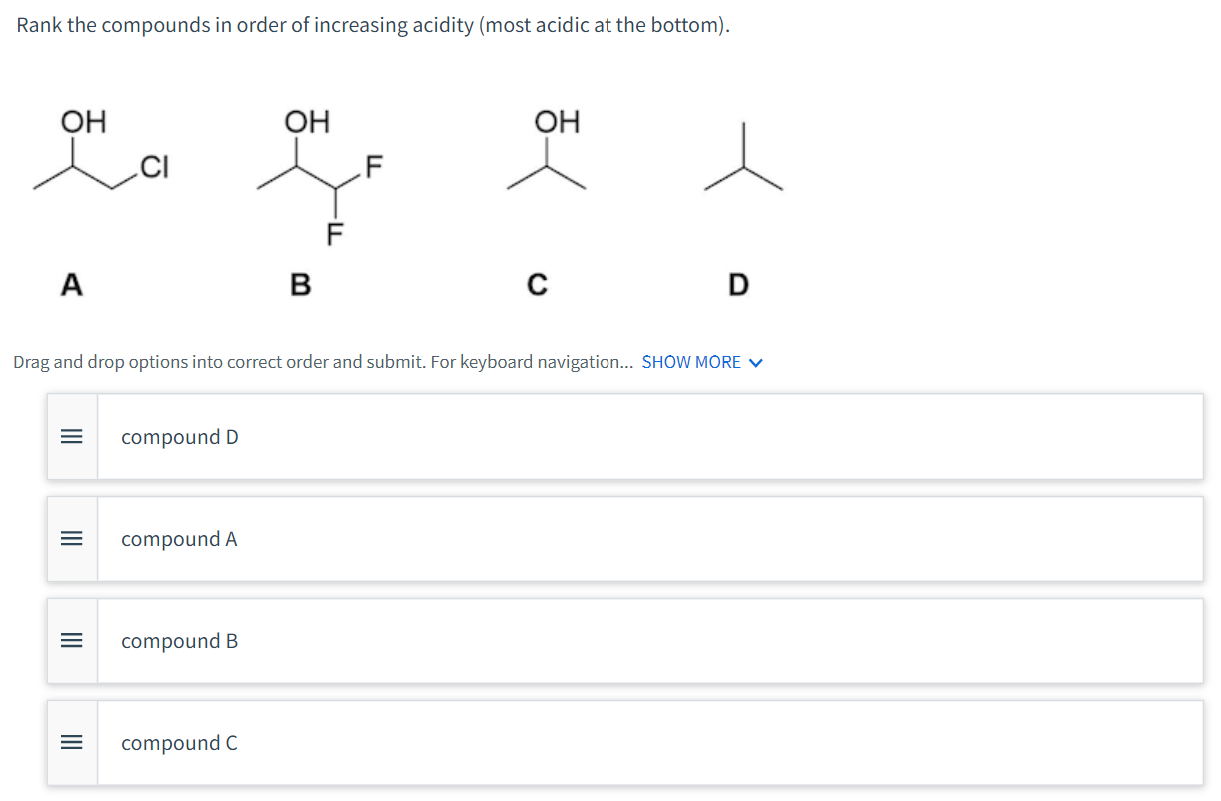1221x801 pixels.
Task: Click the isopropanol structure labeled C
Action: (546, 160)
